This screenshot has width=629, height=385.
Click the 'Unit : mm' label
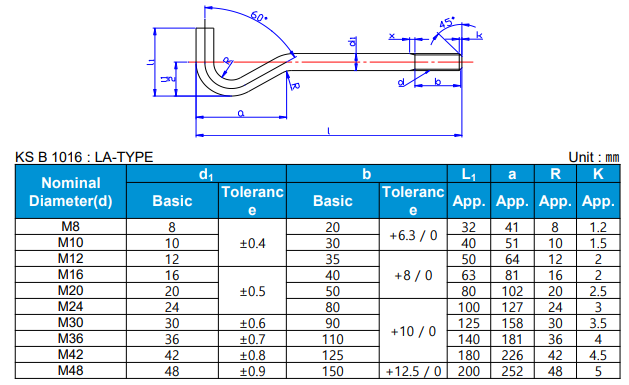click(x=594, y=157)
